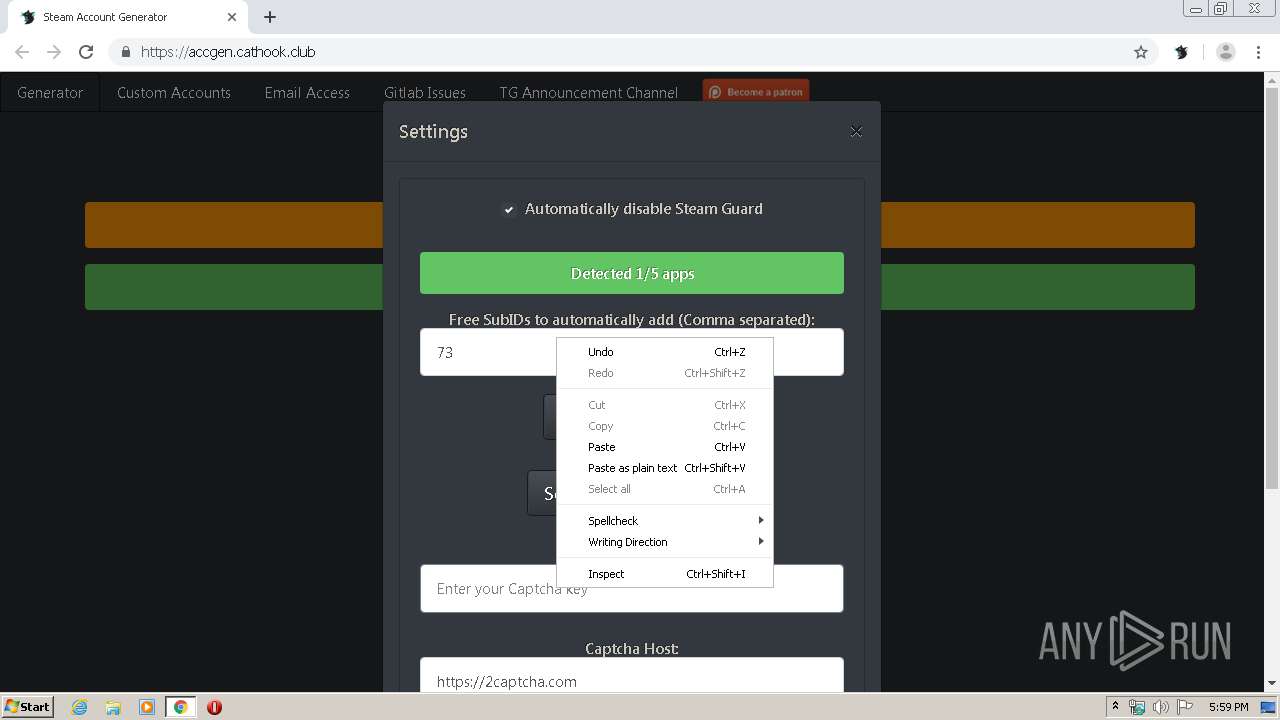Open Internet Explorer from the taskbar
This screenshot has width=1280, height=720.
tap(80, 707)
